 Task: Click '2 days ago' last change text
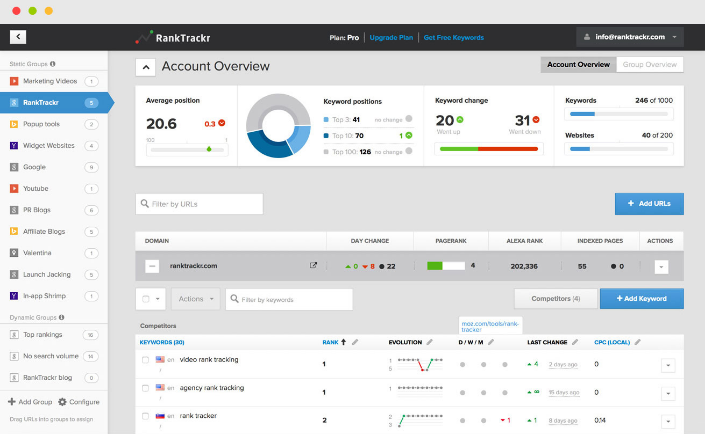pyautogui.click(x=563, y=364)
